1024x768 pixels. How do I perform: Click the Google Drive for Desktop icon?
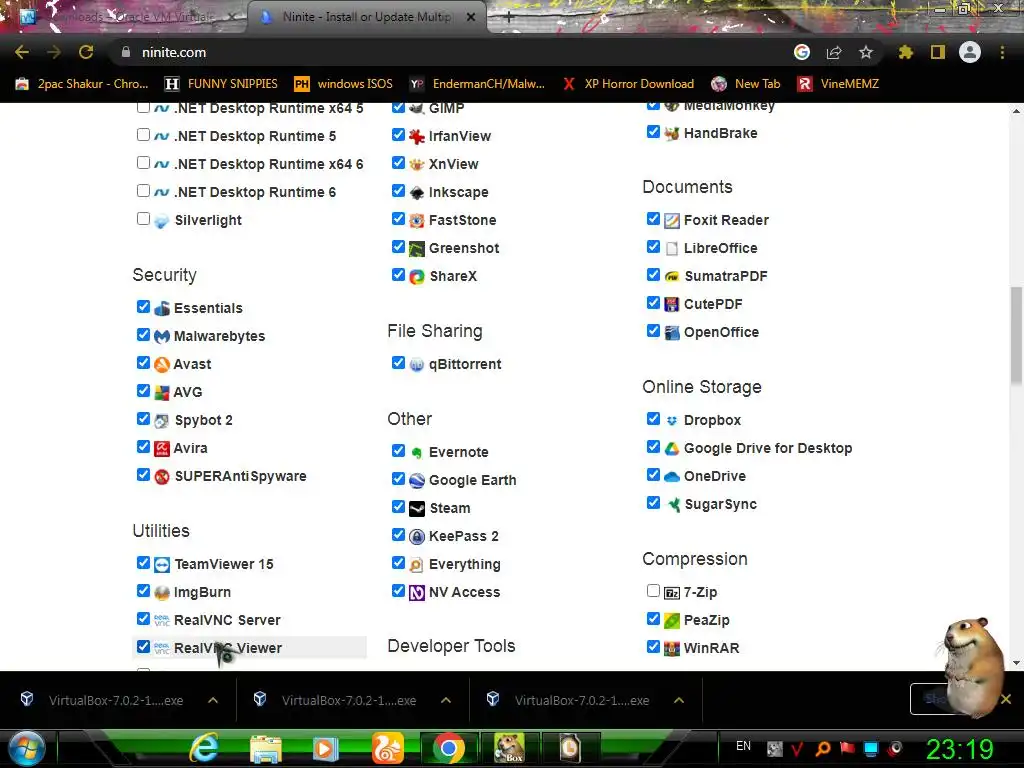672,449
